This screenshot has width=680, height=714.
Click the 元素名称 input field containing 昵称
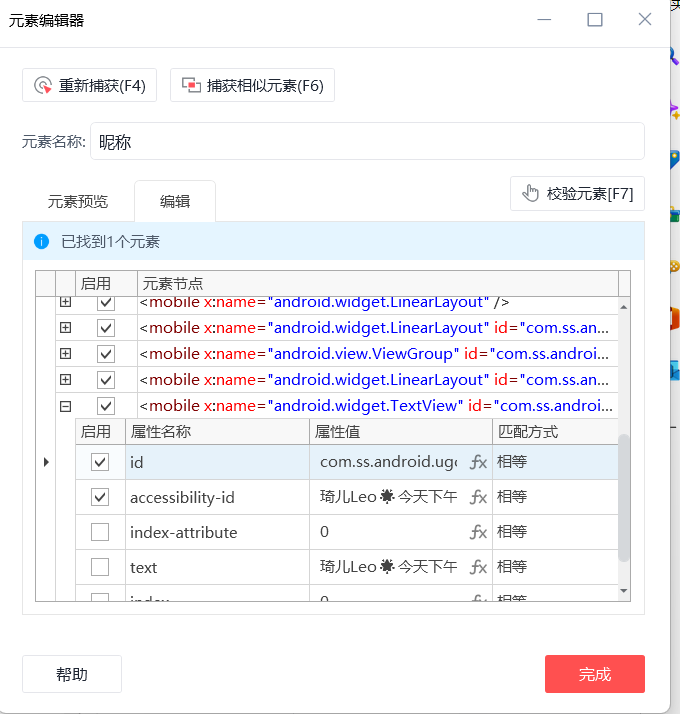(367, 141)
